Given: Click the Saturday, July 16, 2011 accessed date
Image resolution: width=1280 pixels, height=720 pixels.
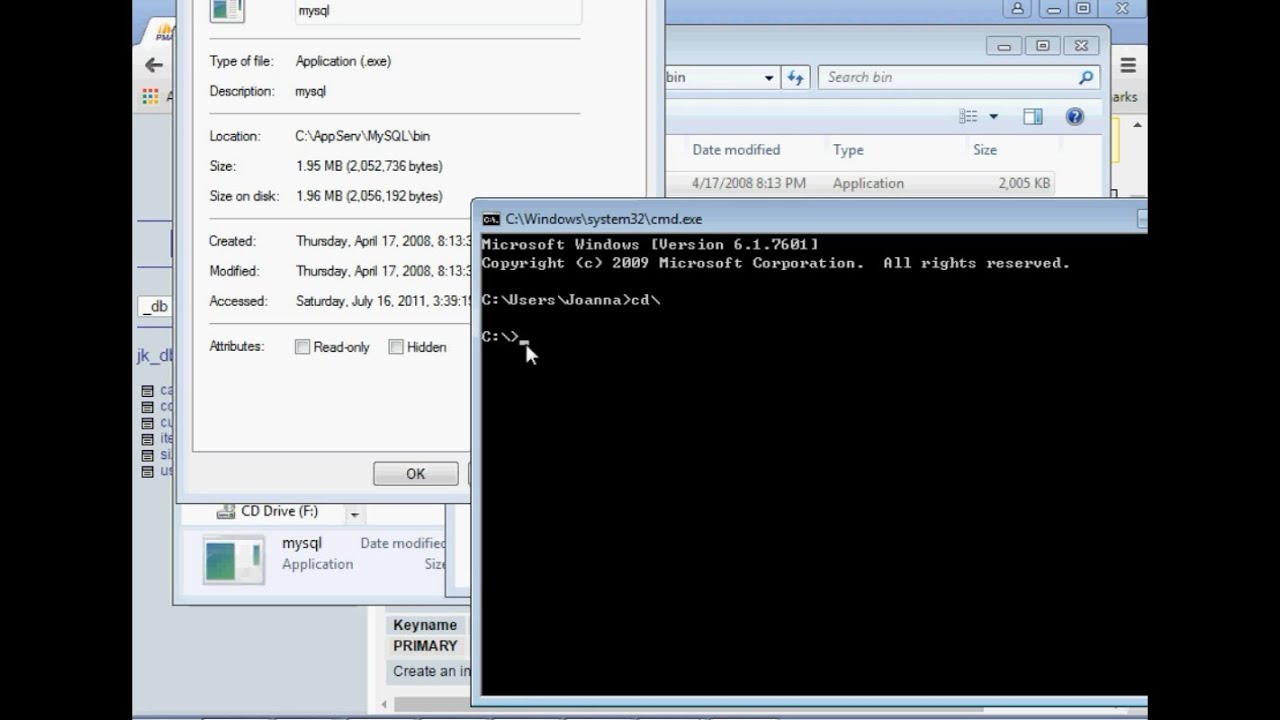Looking at the screenshot, I should click(383, 301).
